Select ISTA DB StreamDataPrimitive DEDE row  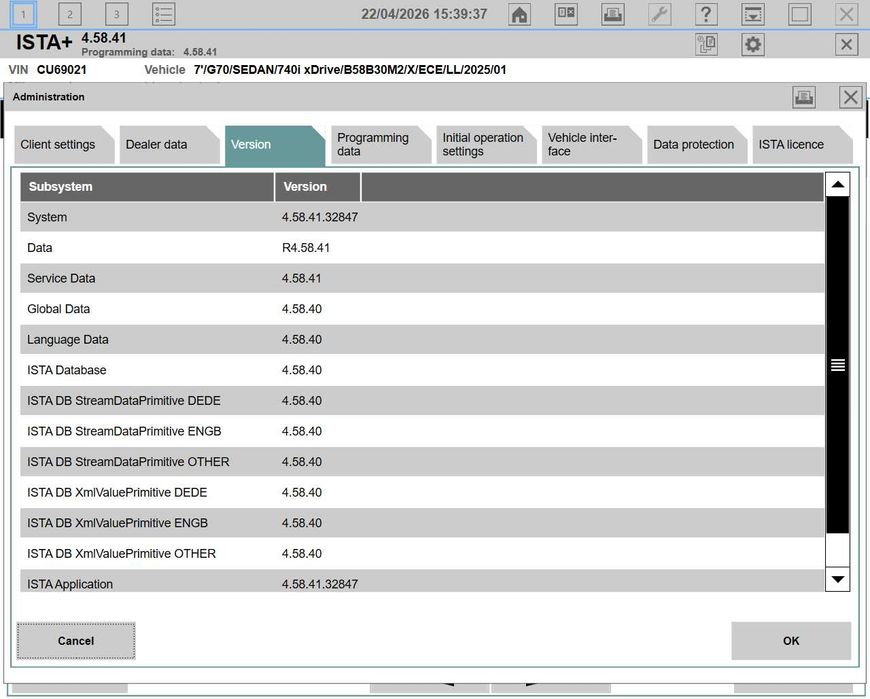click(x=422, y=401)
